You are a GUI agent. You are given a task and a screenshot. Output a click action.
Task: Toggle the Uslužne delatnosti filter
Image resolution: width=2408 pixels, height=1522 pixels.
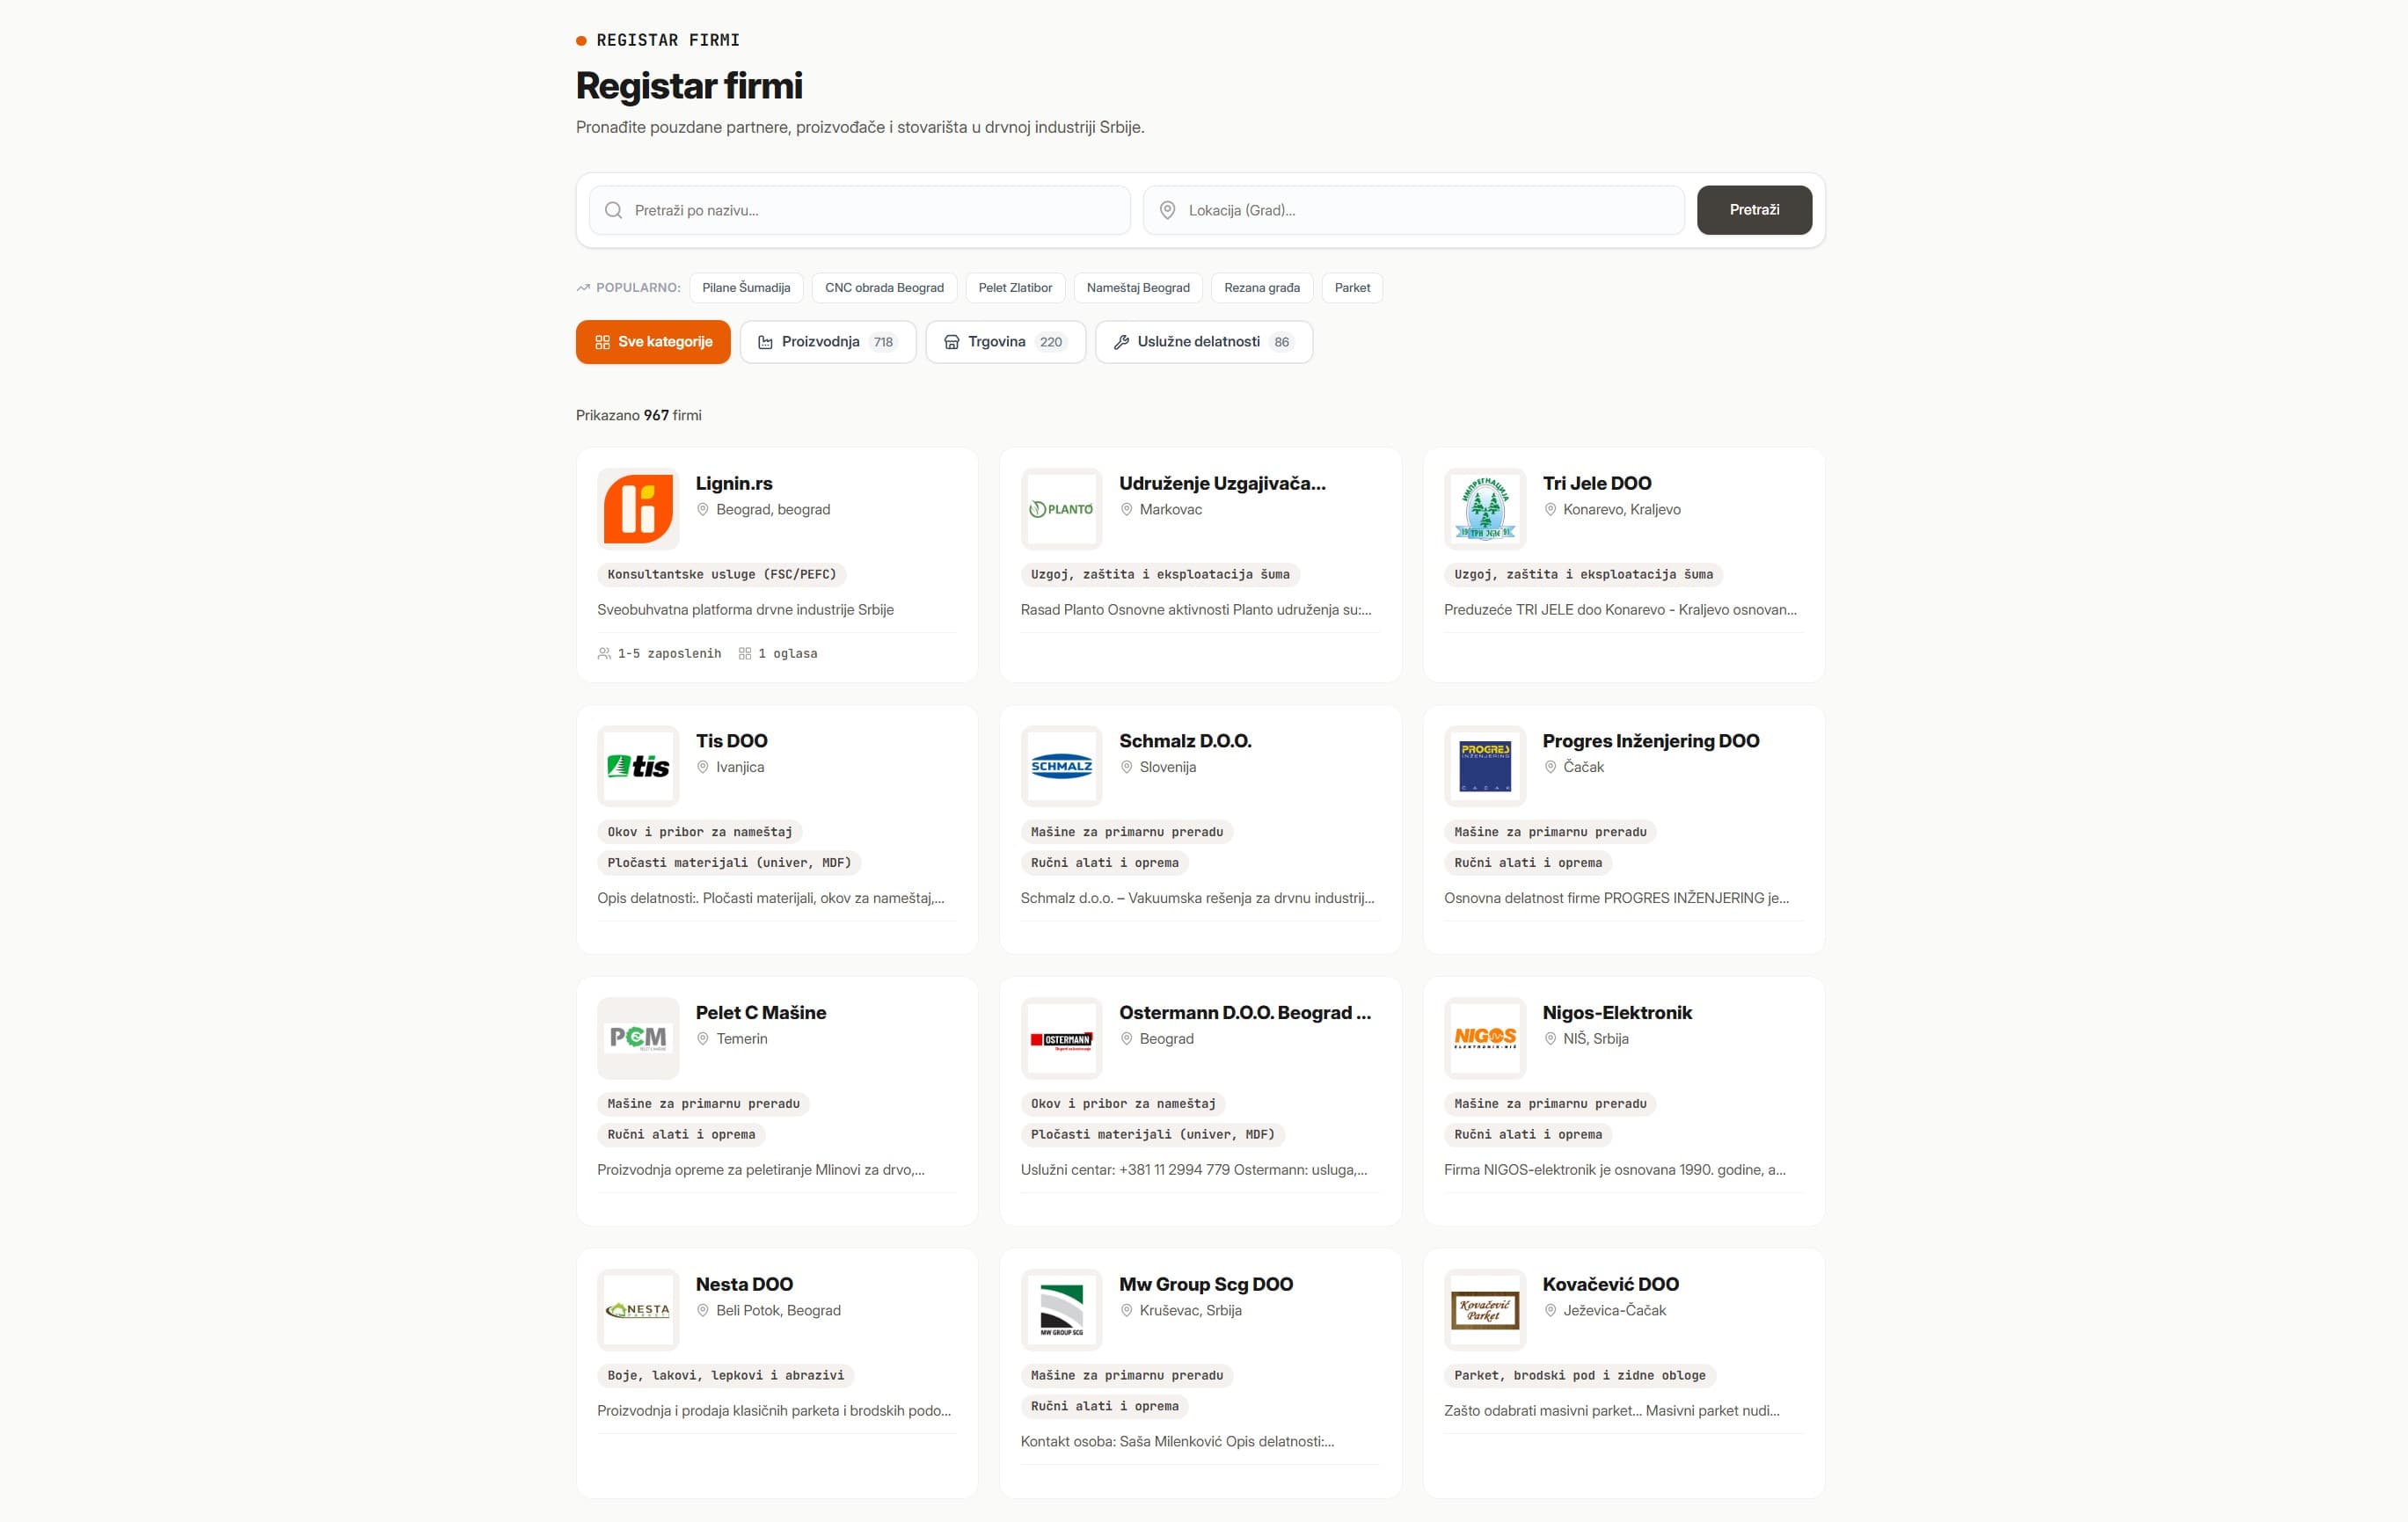pyautogui.click(x=1203, y=341)
